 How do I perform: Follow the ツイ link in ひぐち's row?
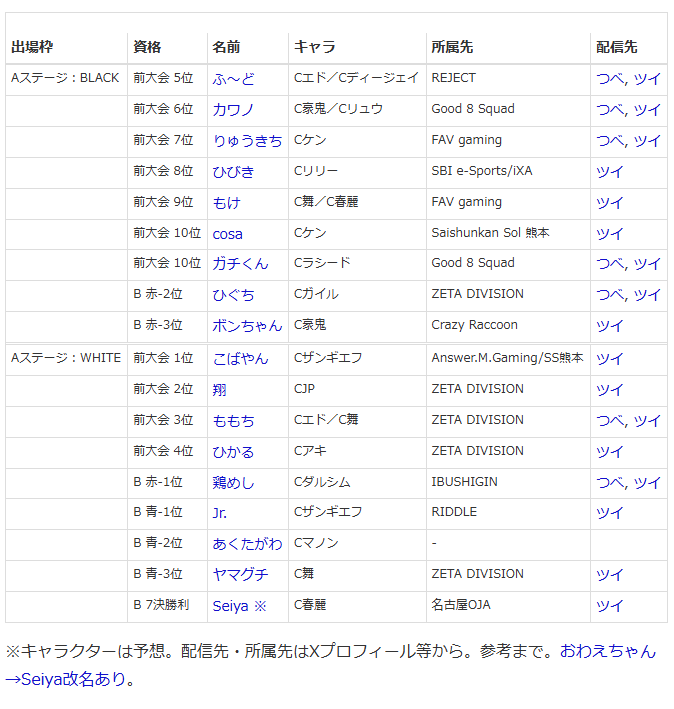(647, 295)
